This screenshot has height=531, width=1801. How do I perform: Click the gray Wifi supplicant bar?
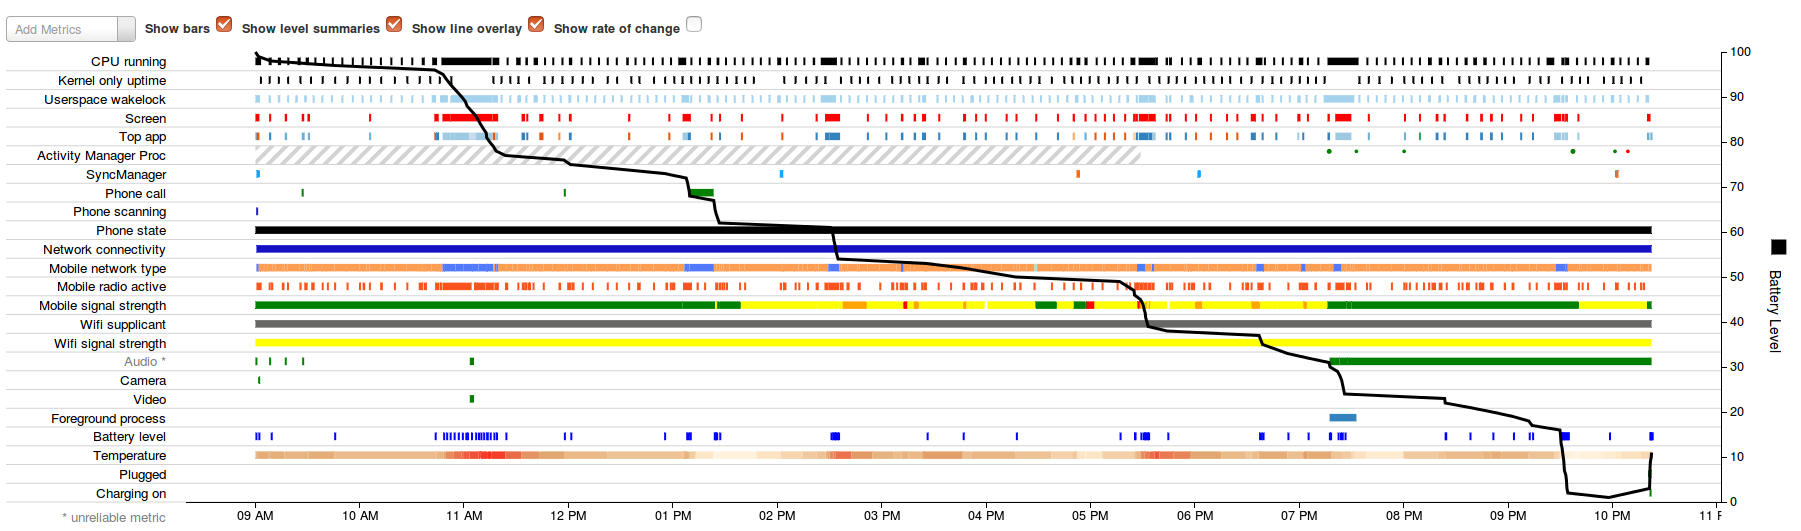[x=953, y=324]
